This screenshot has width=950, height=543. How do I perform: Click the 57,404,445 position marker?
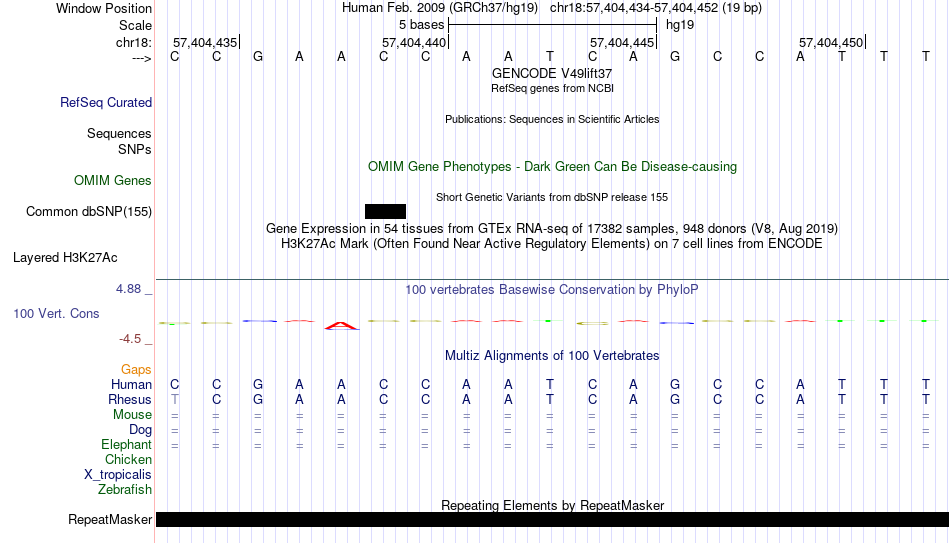tap(622, 42)
